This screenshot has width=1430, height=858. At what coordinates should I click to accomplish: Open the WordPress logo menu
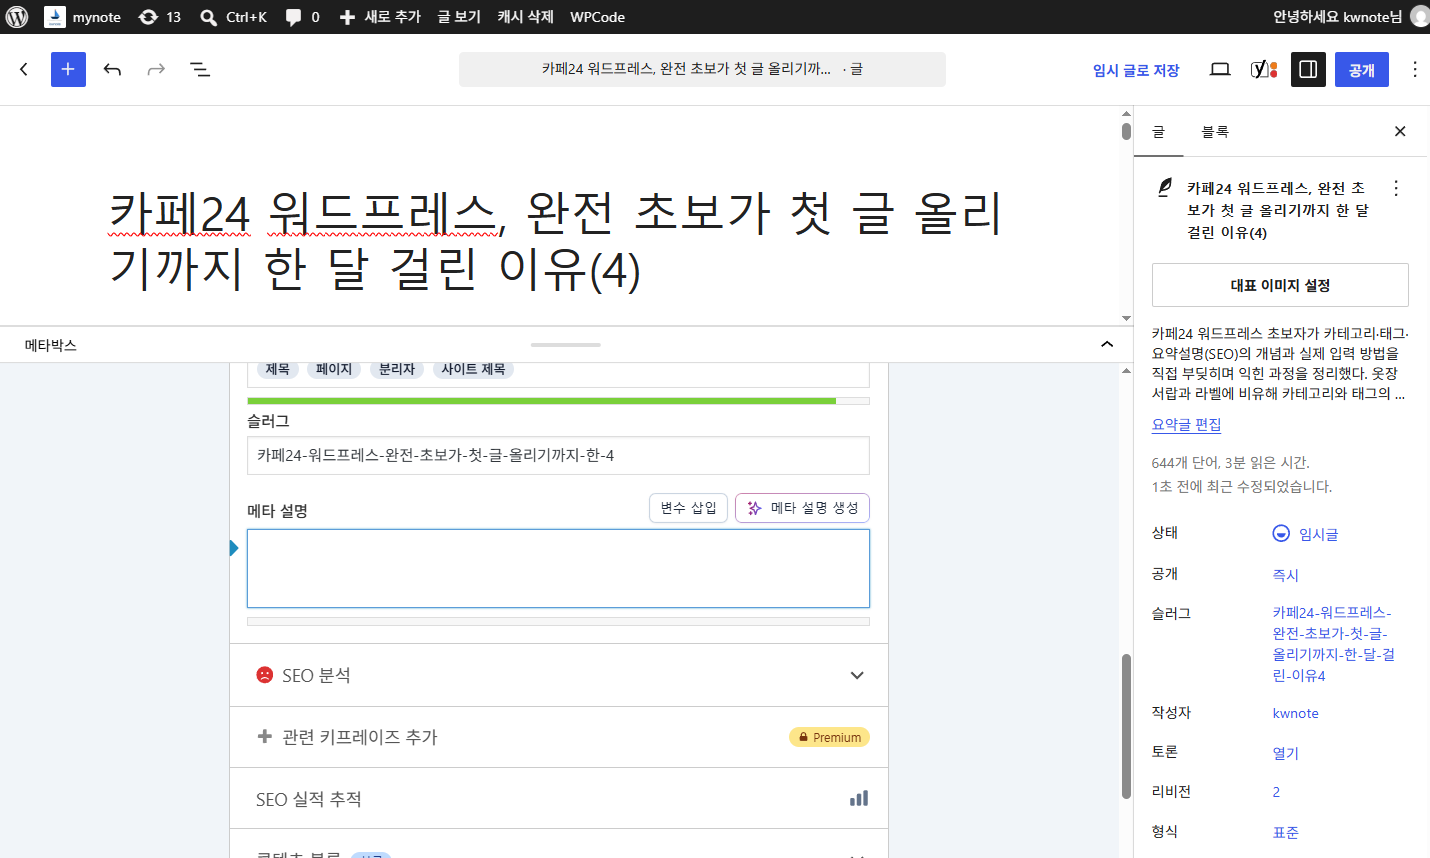[x=17, y=17]
